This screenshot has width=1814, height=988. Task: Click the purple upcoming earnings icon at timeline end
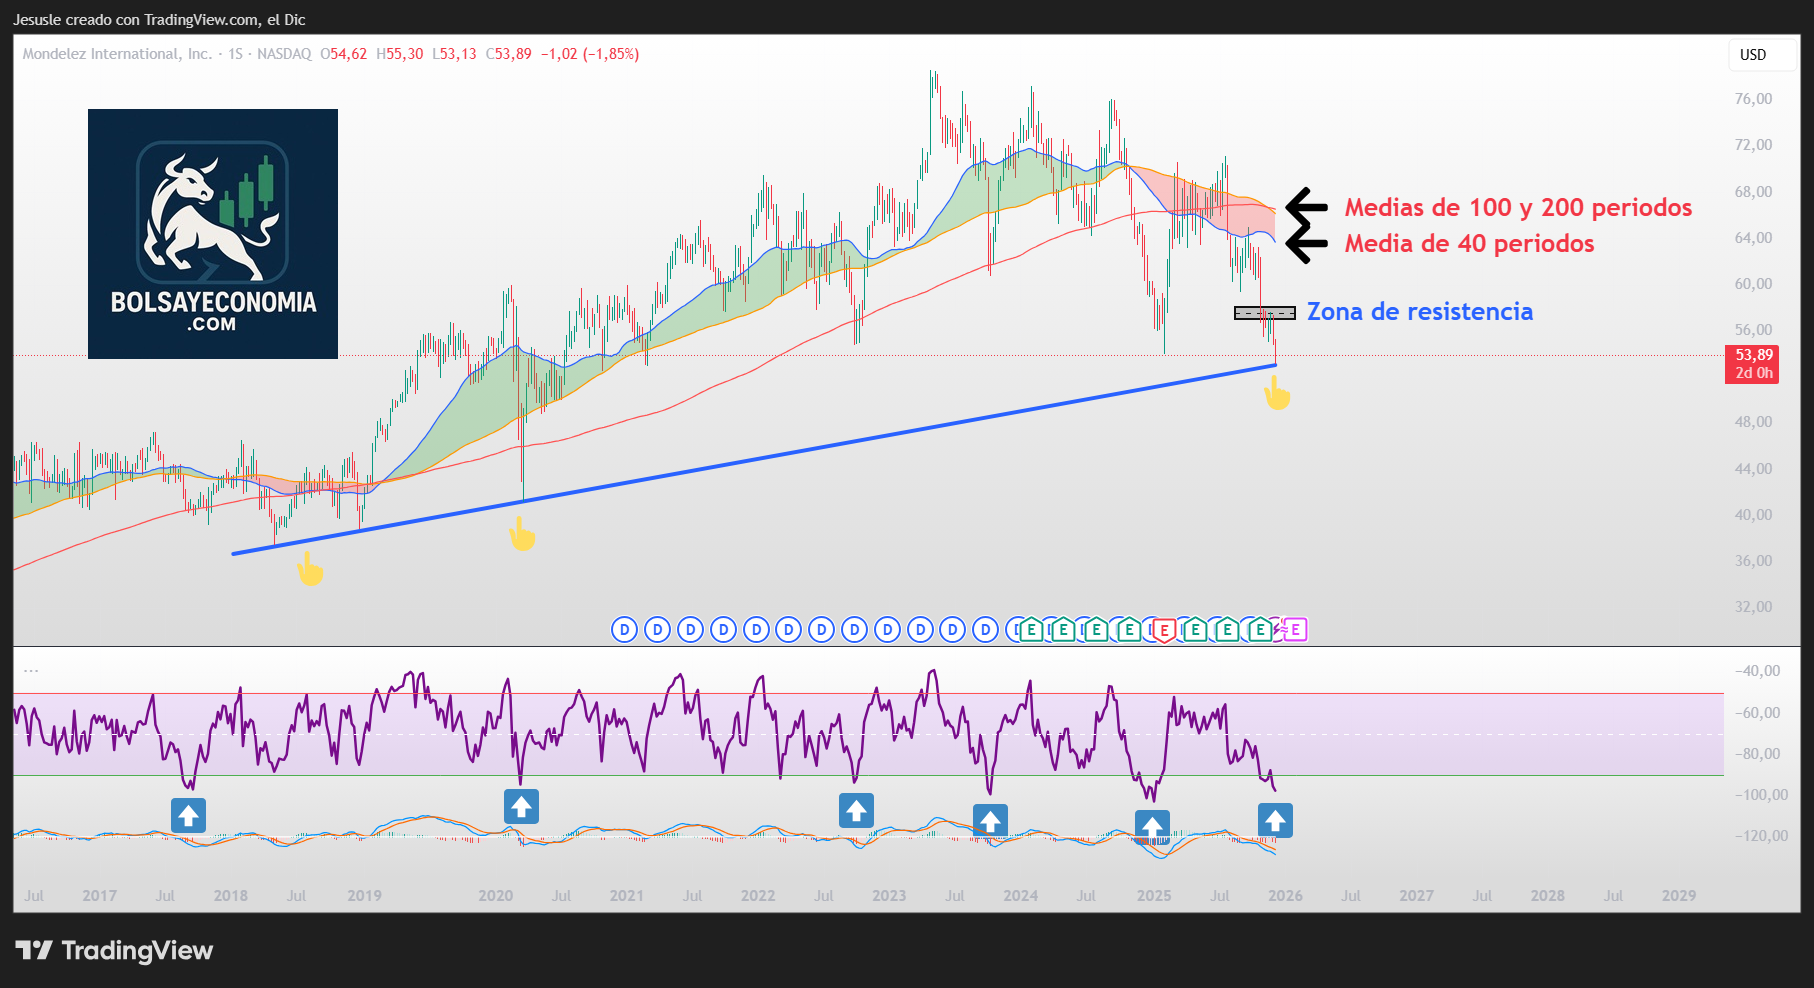pos(1297,630)
